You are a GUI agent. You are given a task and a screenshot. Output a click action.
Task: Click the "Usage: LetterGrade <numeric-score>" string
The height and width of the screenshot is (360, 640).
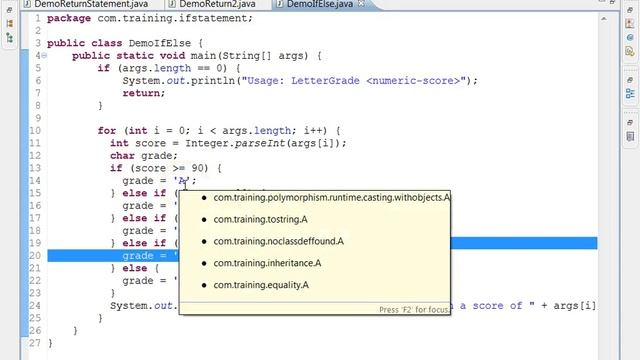[x=353, y=81]
